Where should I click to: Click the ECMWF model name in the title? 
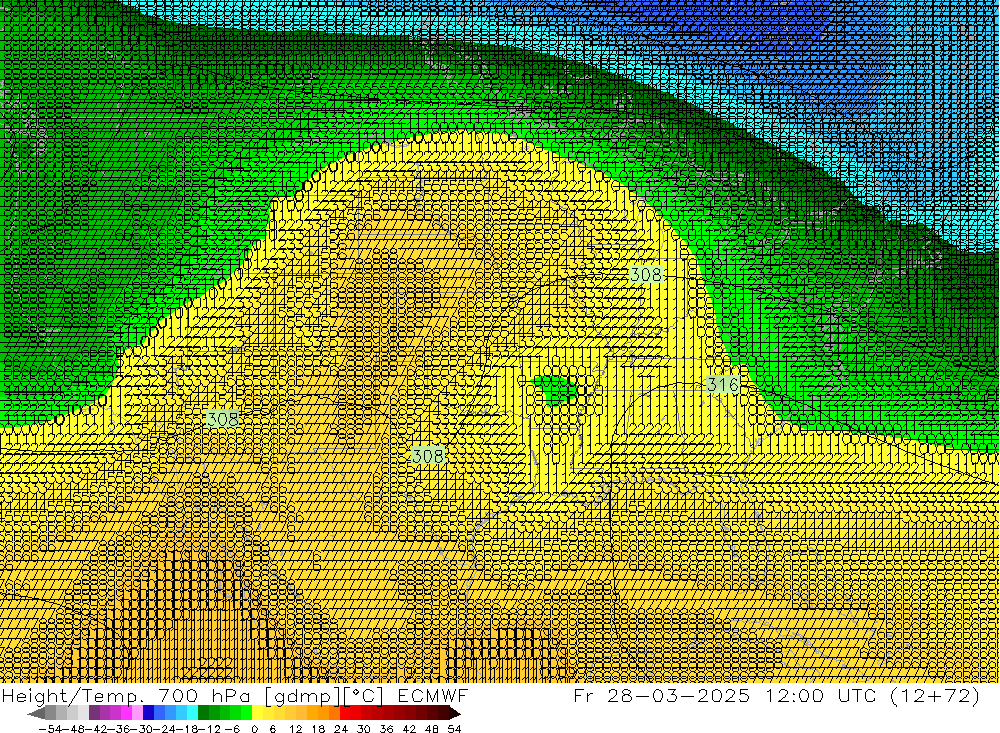(x=432, y=695)
